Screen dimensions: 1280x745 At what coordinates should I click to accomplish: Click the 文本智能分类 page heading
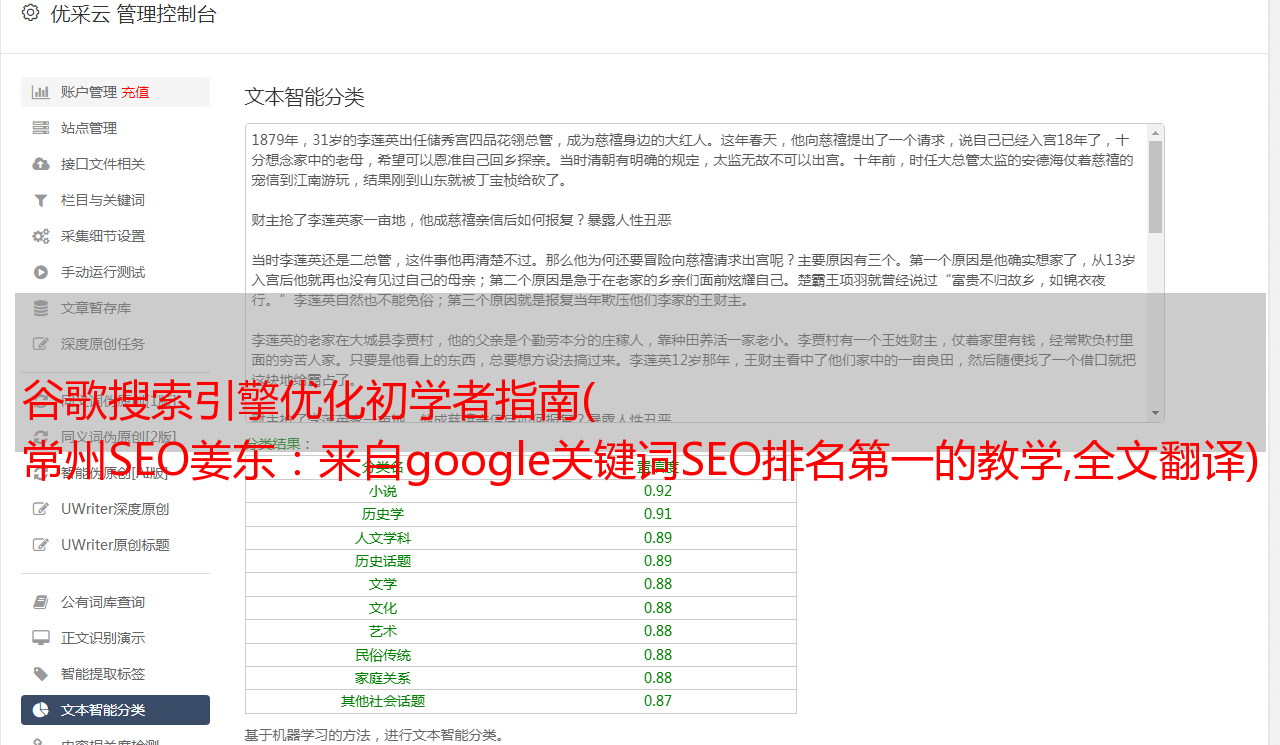tap(305, 97)
